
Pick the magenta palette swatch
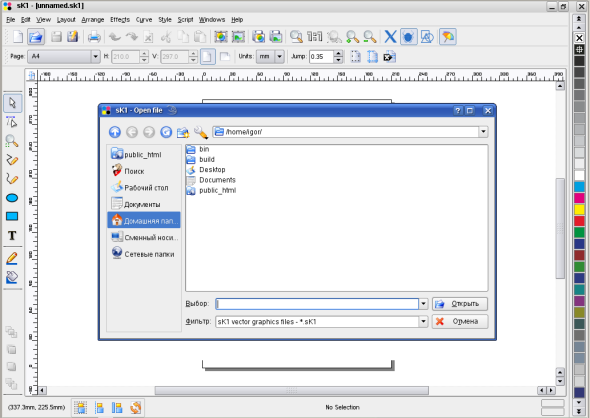(579, 198)
